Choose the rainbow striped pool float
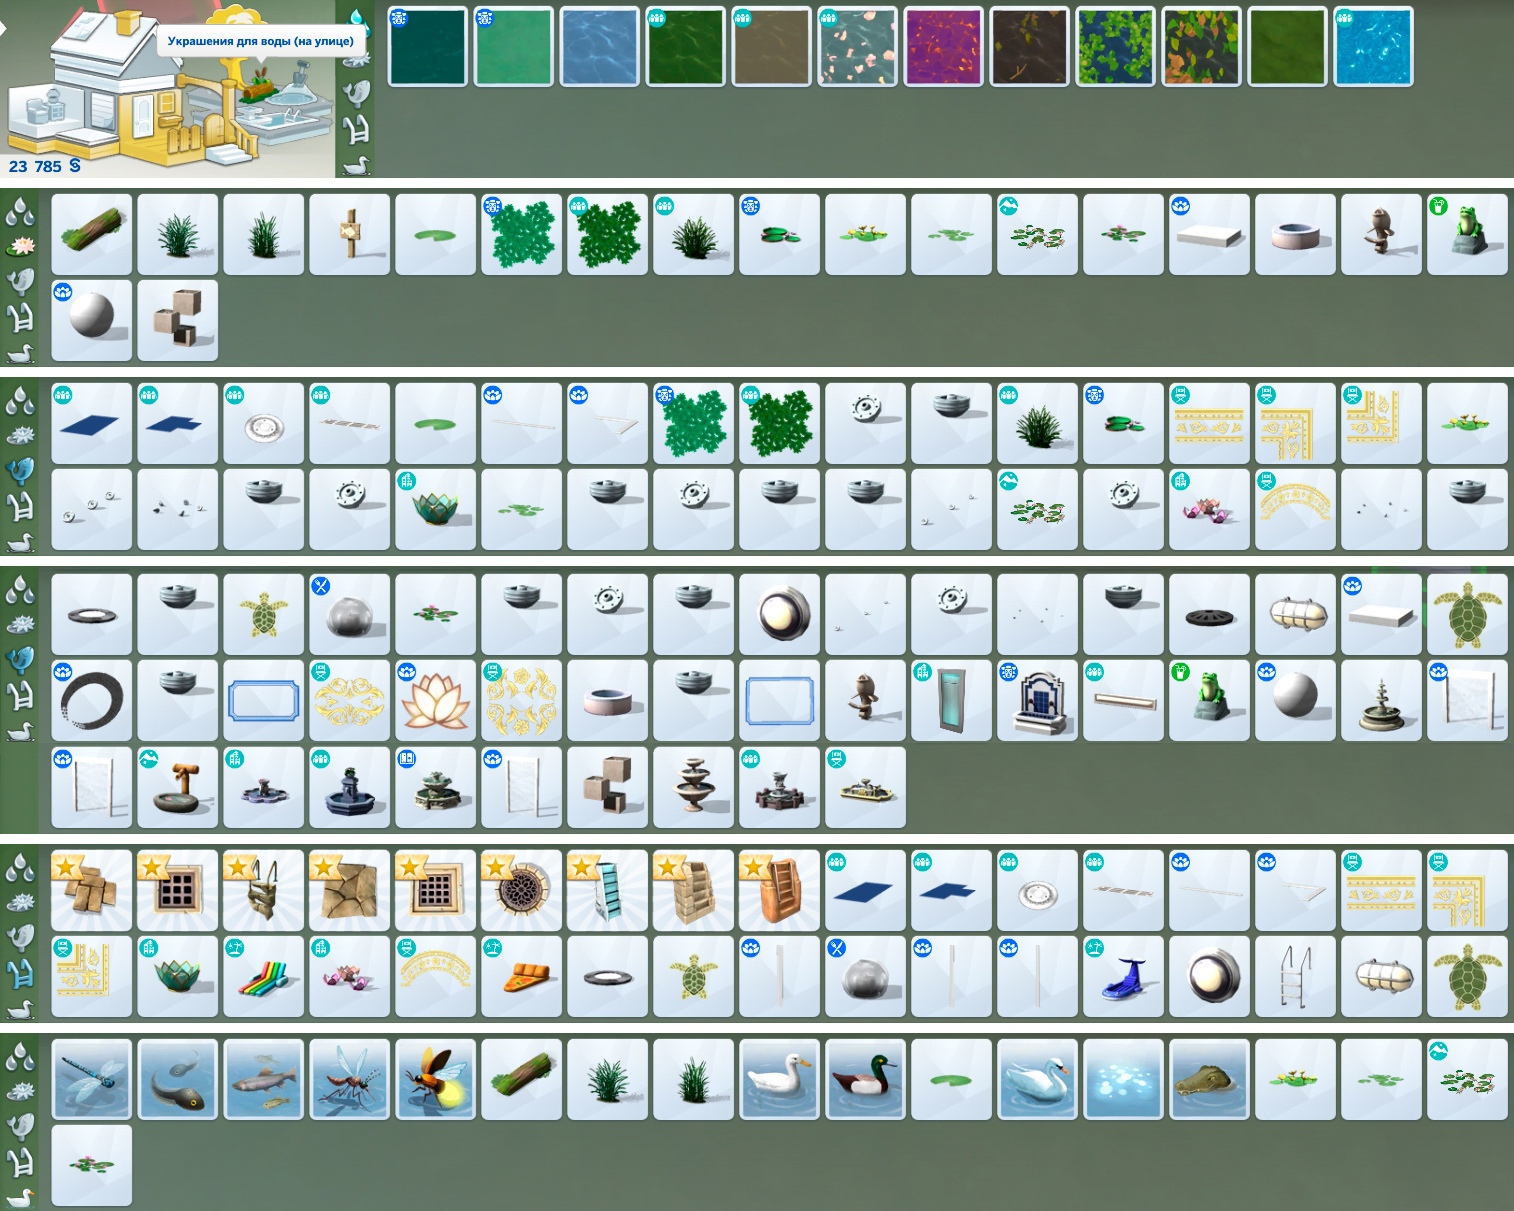Viewport: 1514px width, 1211px height. tap(263, 977)
